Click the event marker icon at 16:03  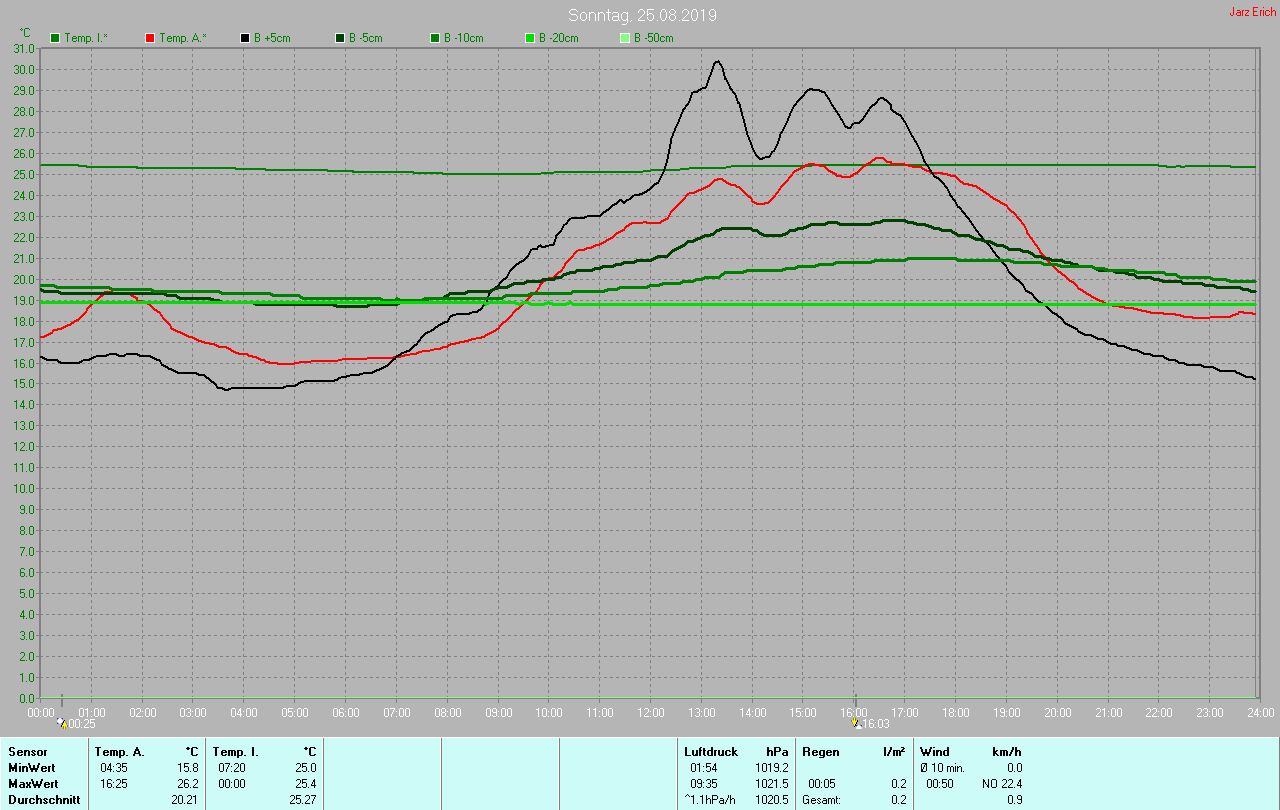tap(855, 722)
